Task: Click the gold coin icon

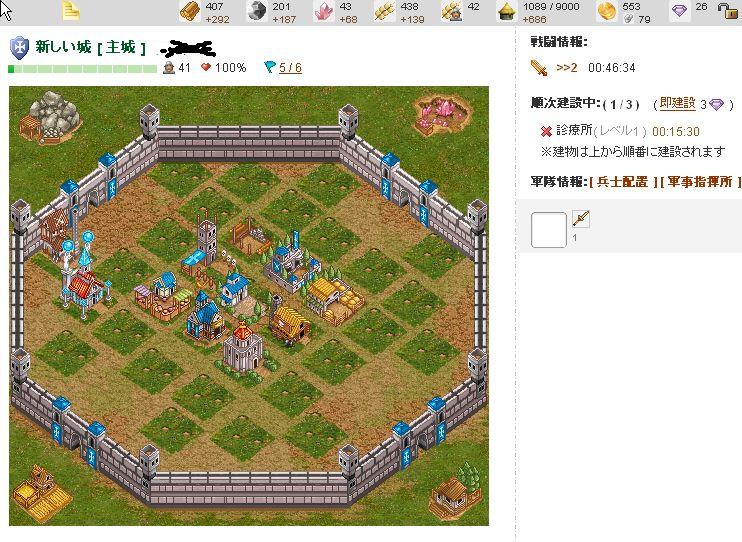Action: [x=607, y=11]
